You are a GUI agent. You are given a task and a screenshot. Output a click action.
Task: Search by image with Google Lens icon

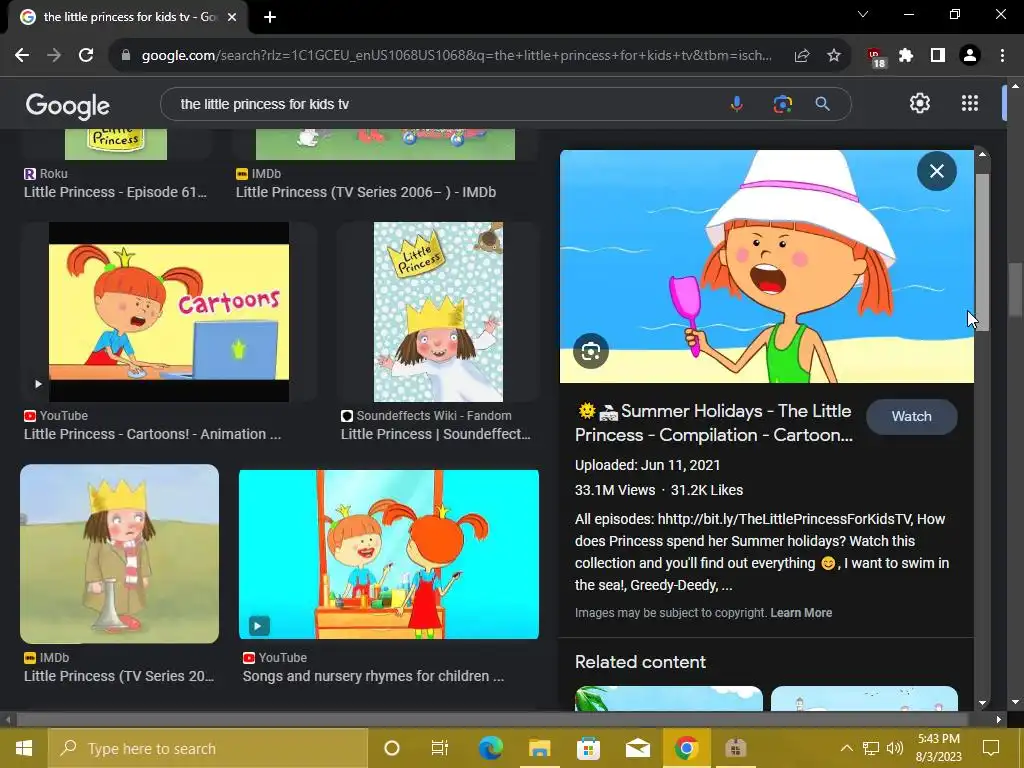click(782, 104)
